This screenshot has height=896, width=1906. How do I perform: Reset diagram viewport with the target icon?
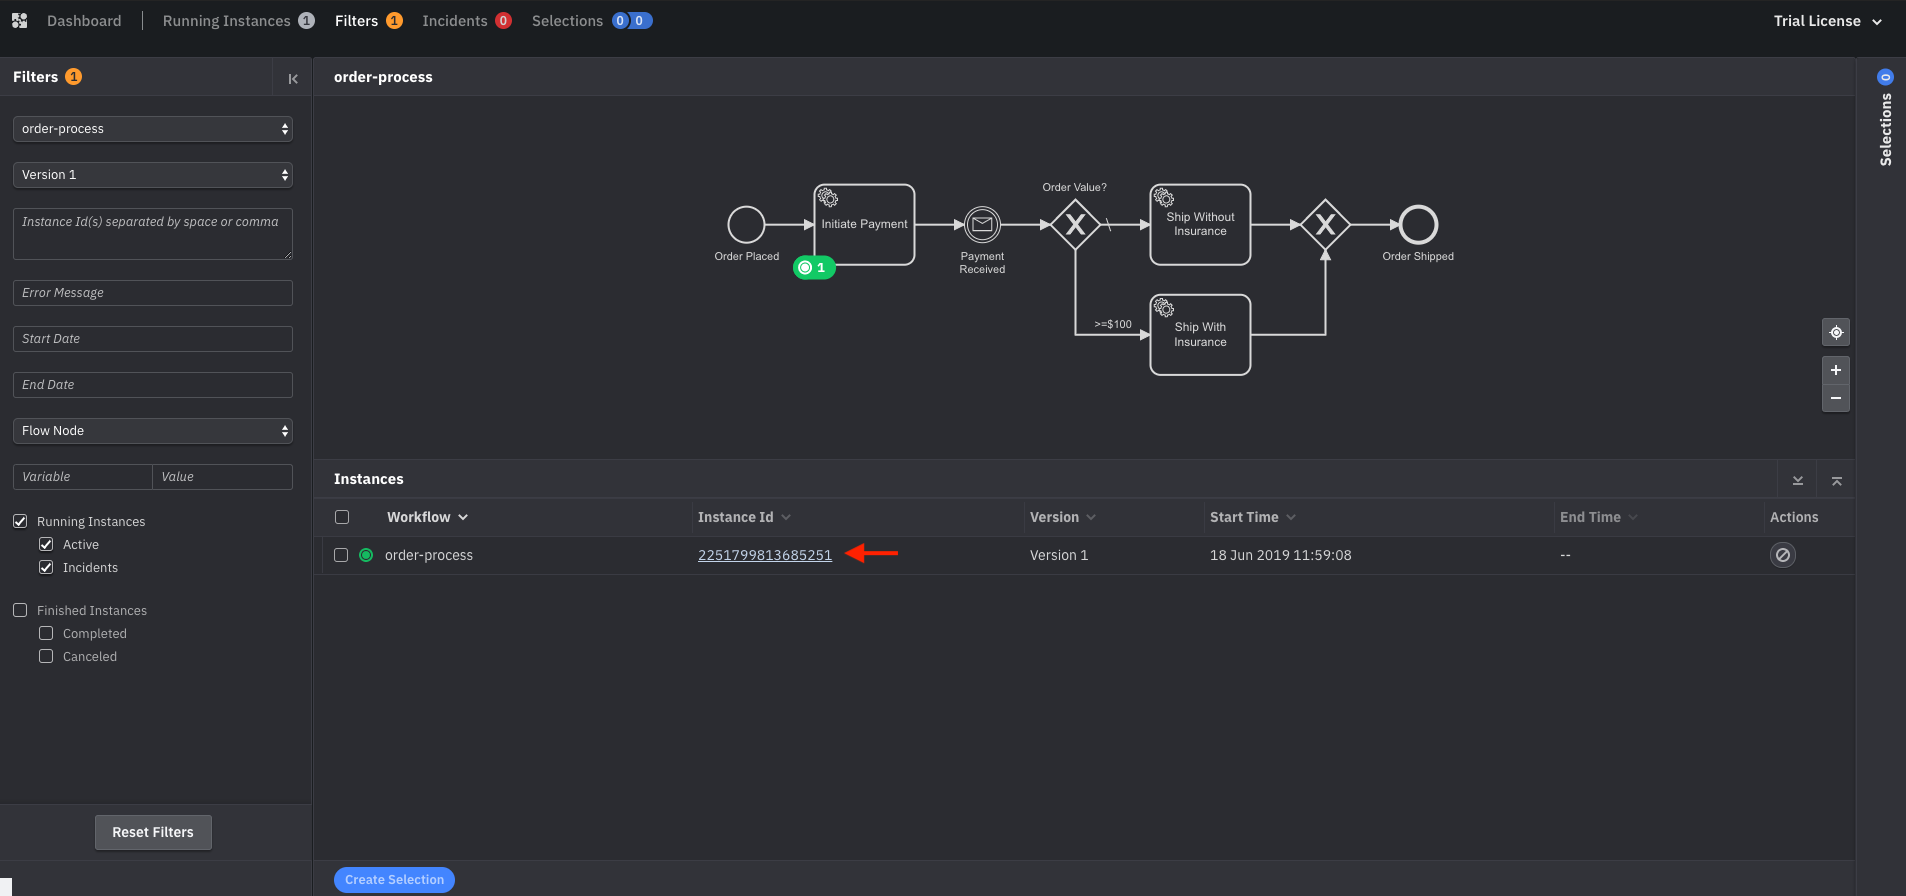(x=1835, y=332)
